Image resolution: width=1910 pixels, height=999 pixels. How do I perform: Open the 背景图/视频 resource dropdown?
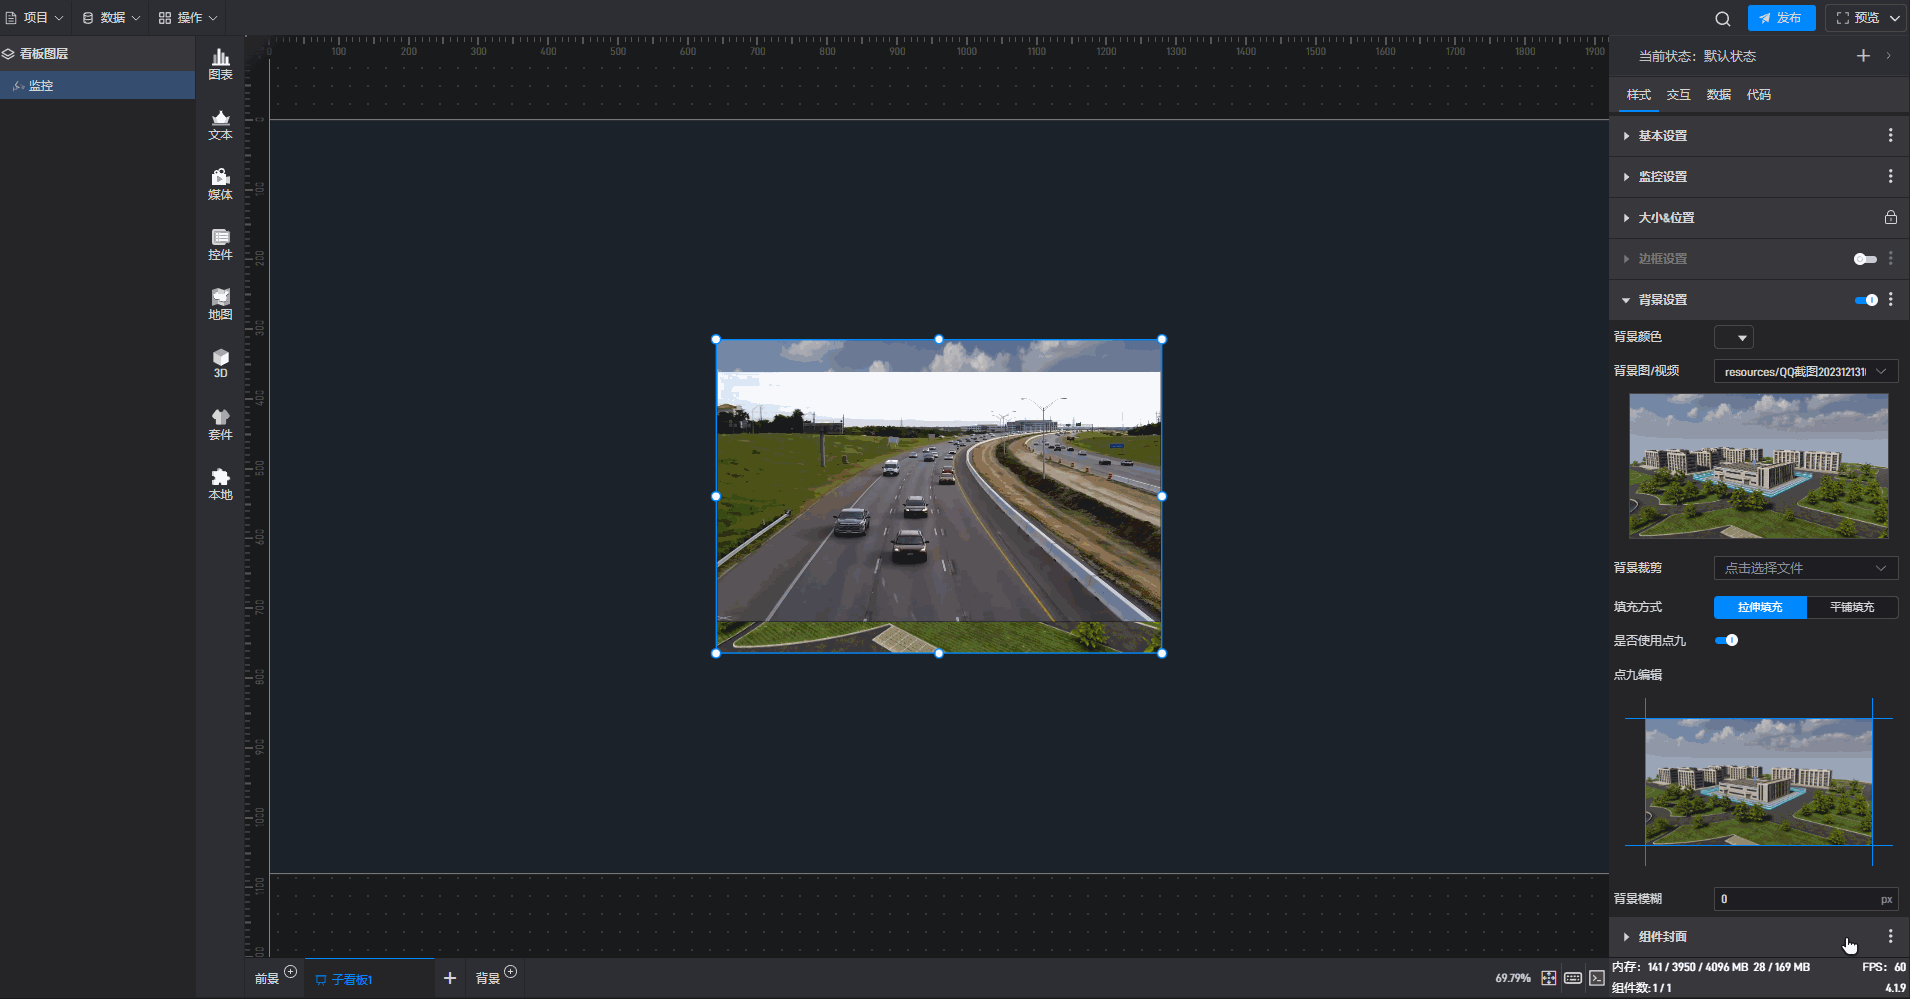click(1805, 372)
